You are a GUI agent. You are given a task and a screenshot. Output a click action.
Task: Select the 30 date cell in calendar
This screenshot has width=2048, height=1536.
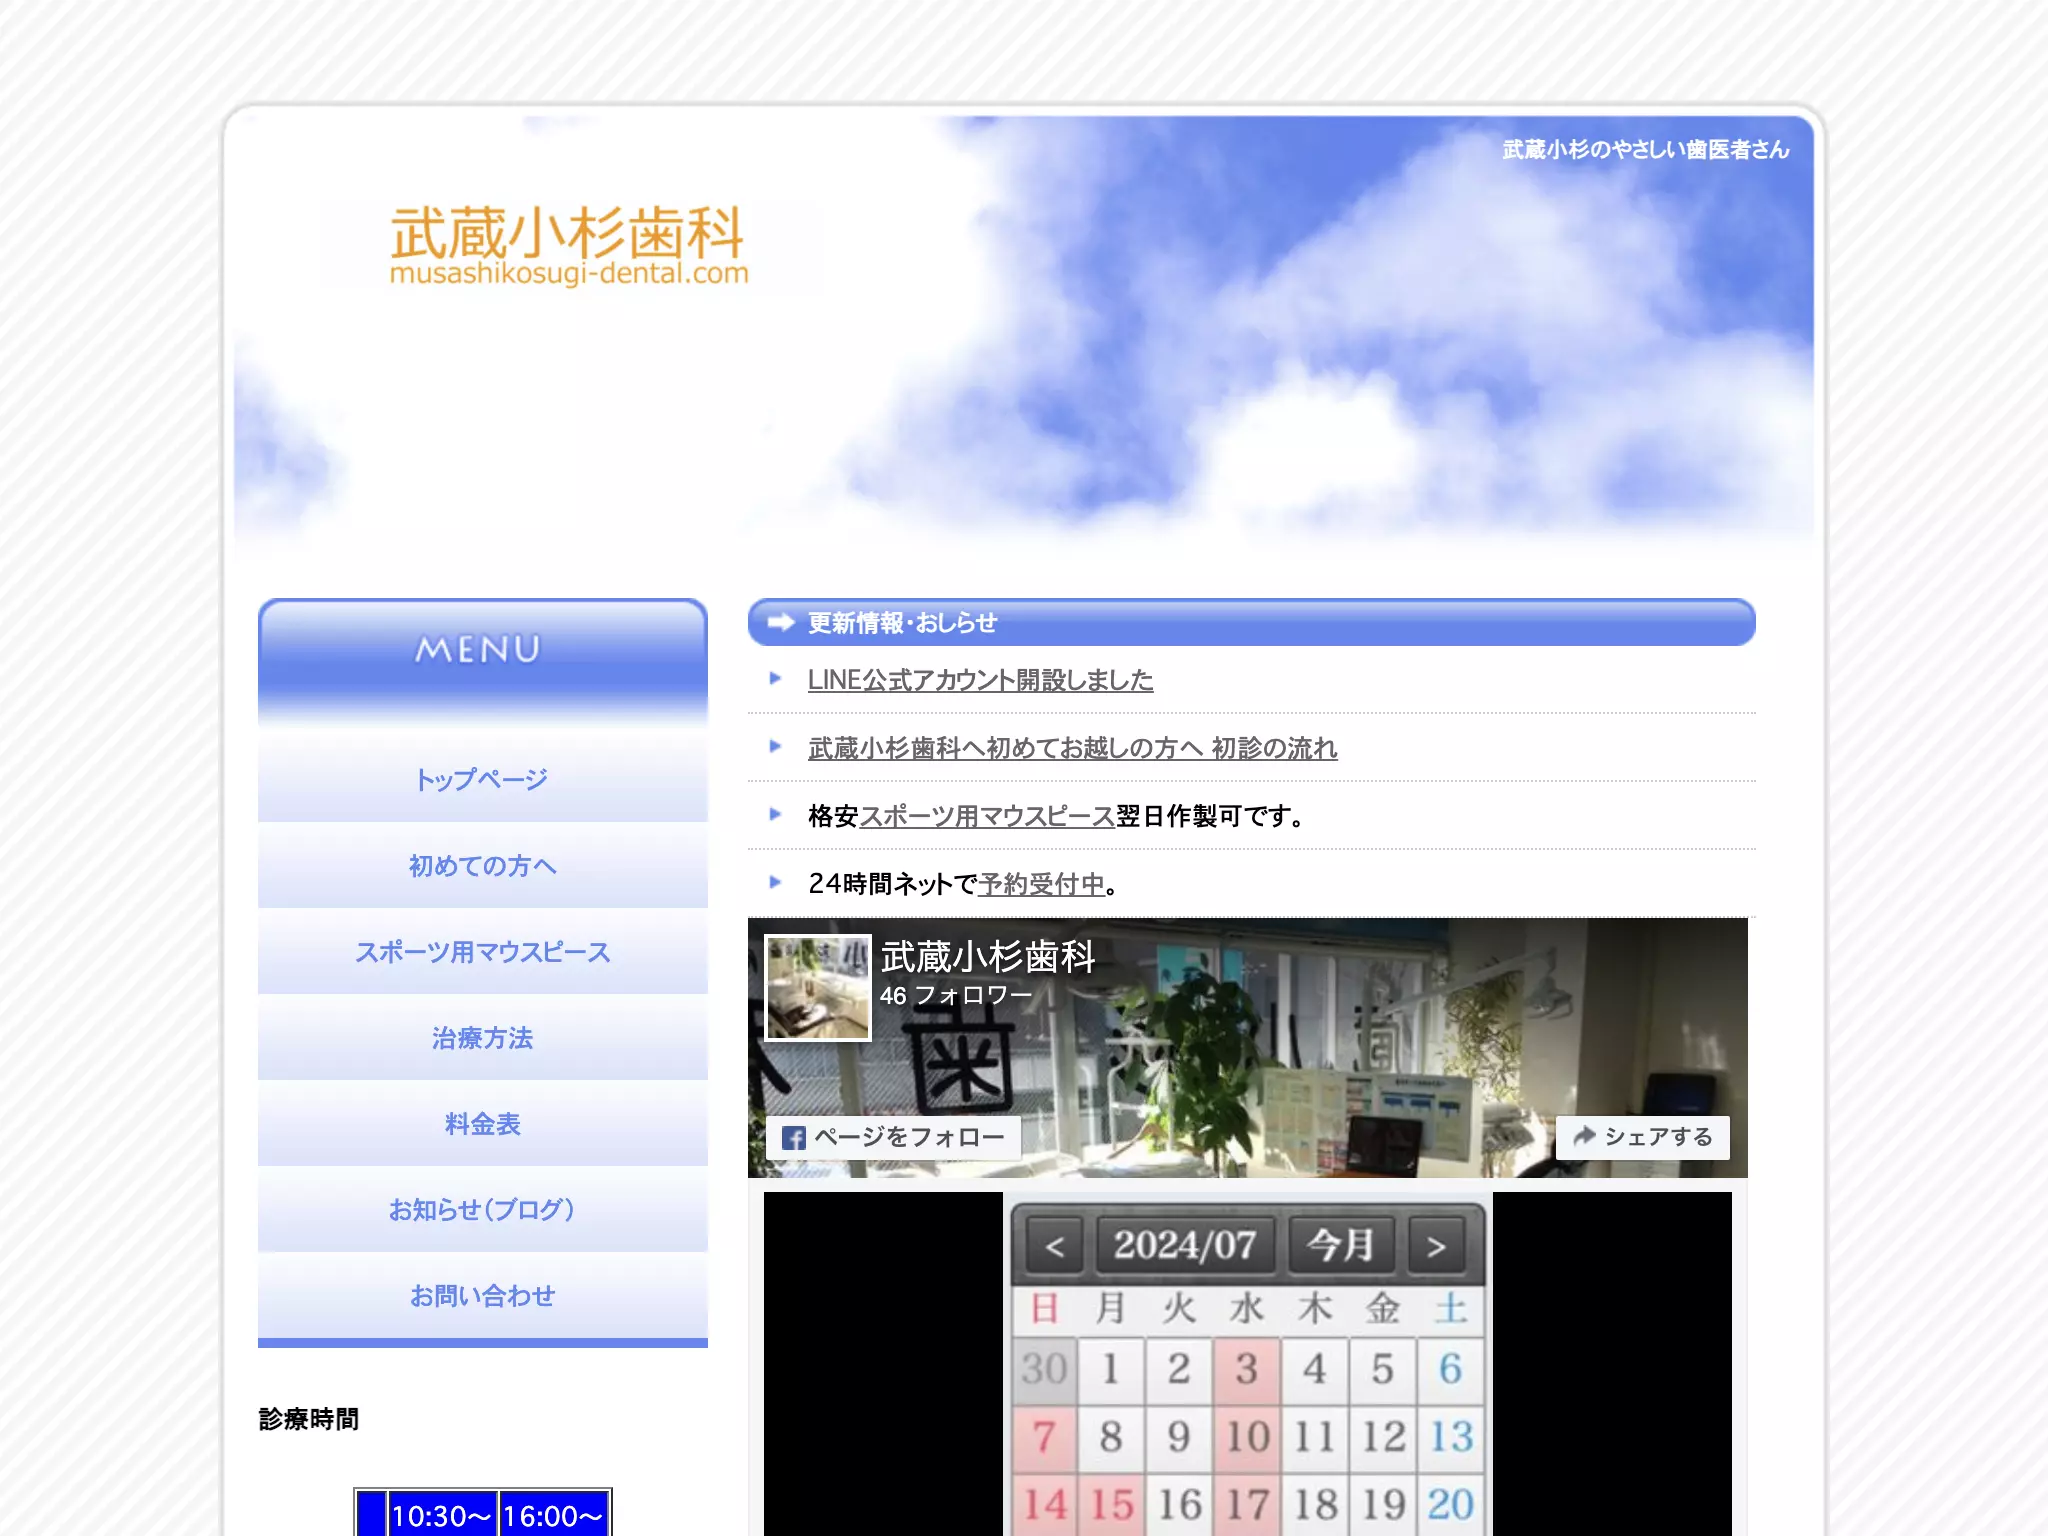tap(1044, 1369)
